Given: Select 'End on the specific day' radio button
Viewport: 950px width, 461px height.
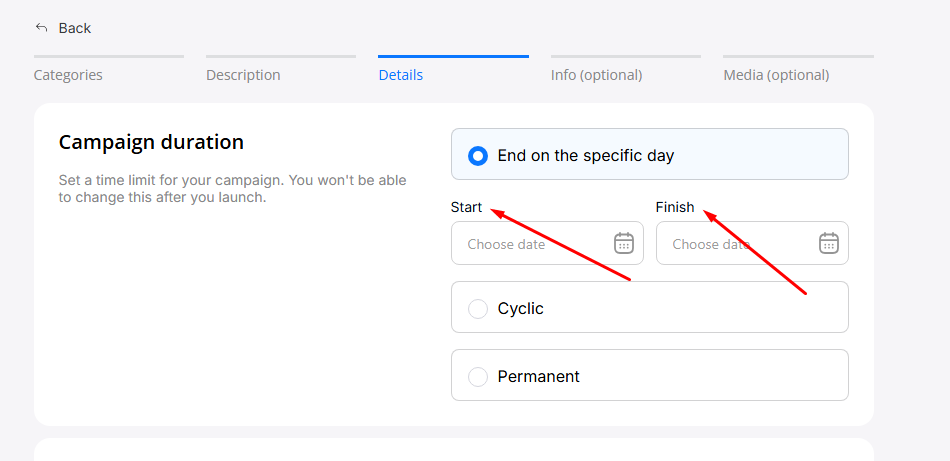Looking at the screenshot, I should tap(478, 155).
